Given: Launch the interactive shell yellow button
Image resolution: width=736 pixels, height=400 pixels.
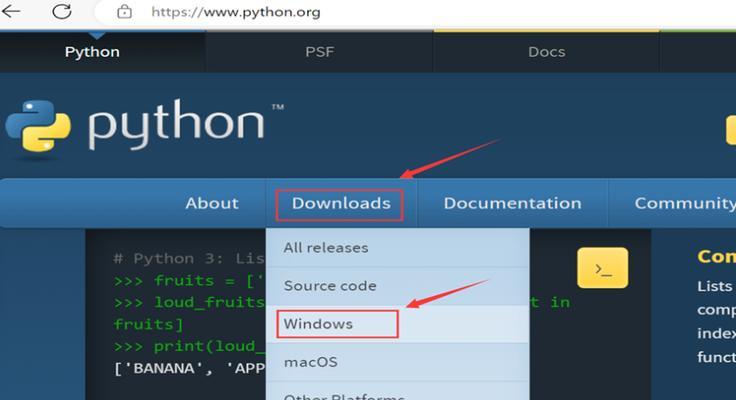Looking at the screenshot, I should coord(602,268).
